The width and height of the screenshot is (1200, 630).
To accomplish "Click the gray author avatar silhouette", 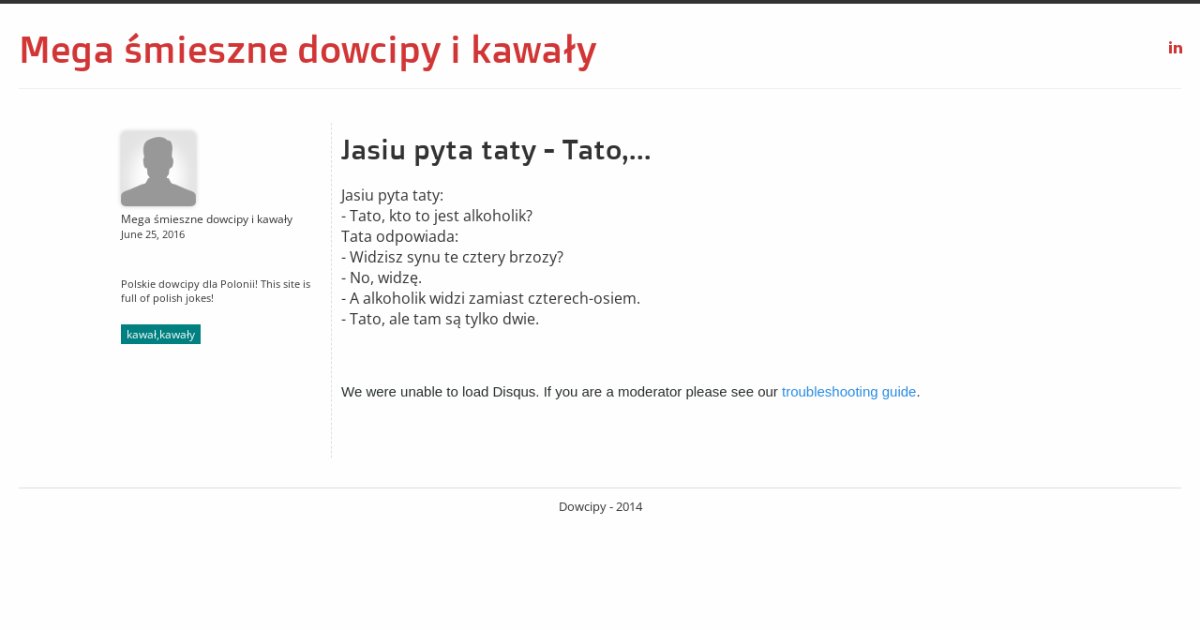I will (158, 168).
